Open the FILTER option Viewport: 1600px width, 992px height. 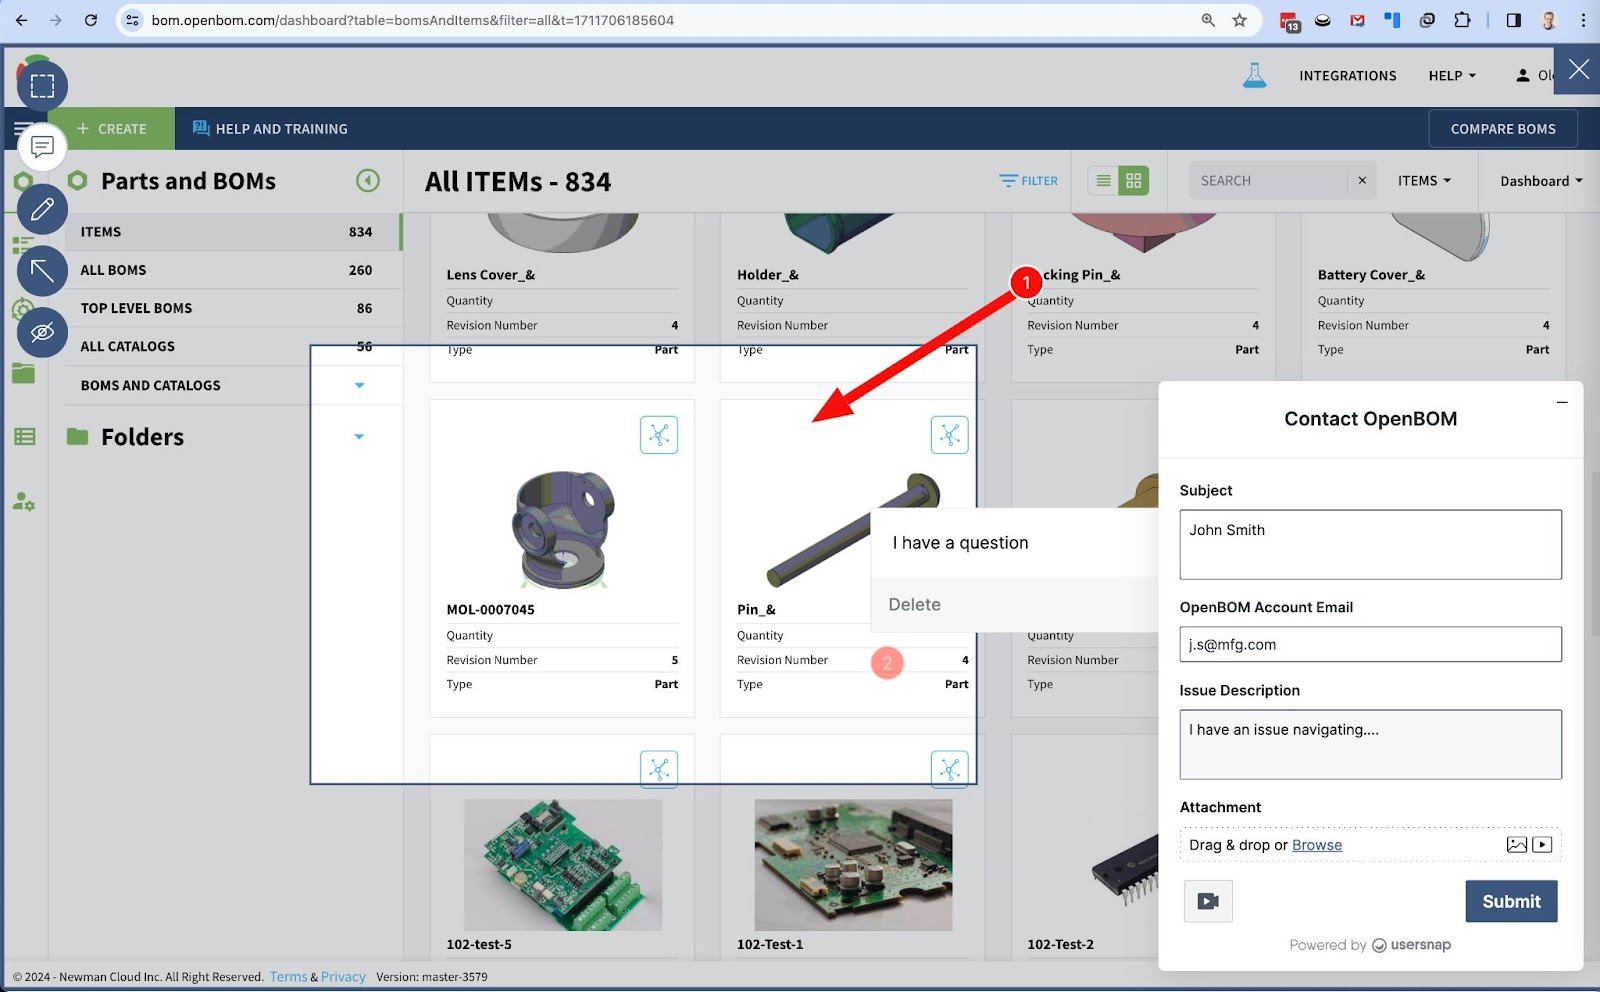pyautogui.click(x=1028, y=181)
